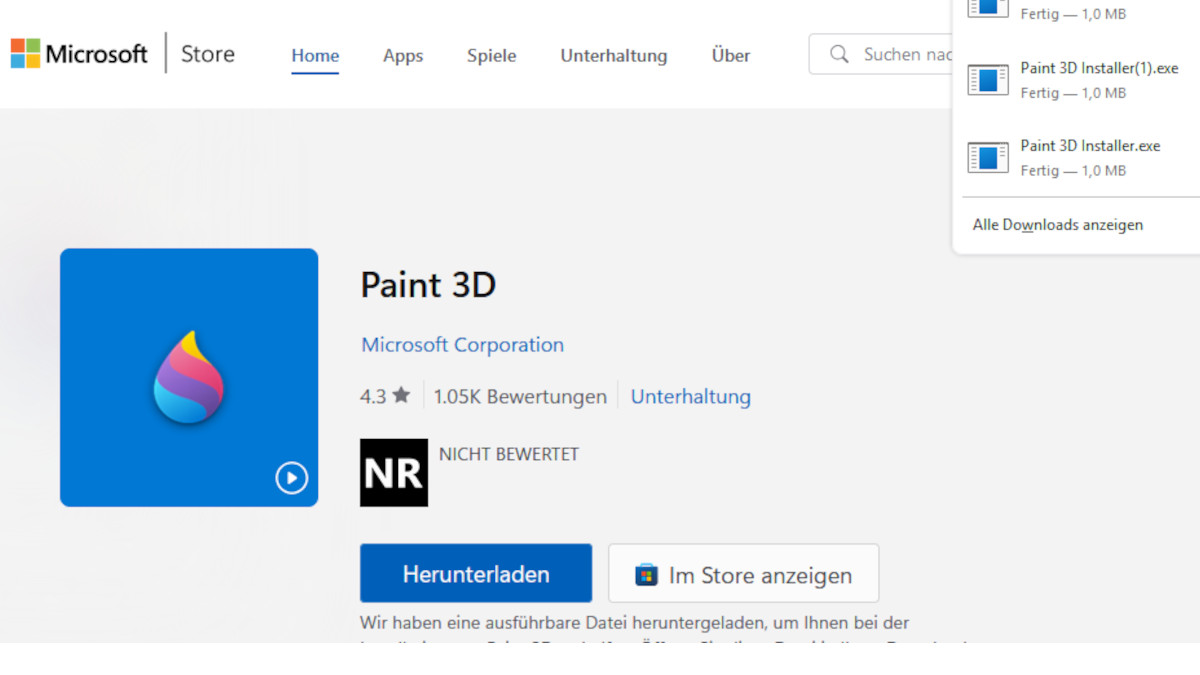Go to the Unterhaltung navigation item
The image size is (1200, 675).
tap(613, 56)
